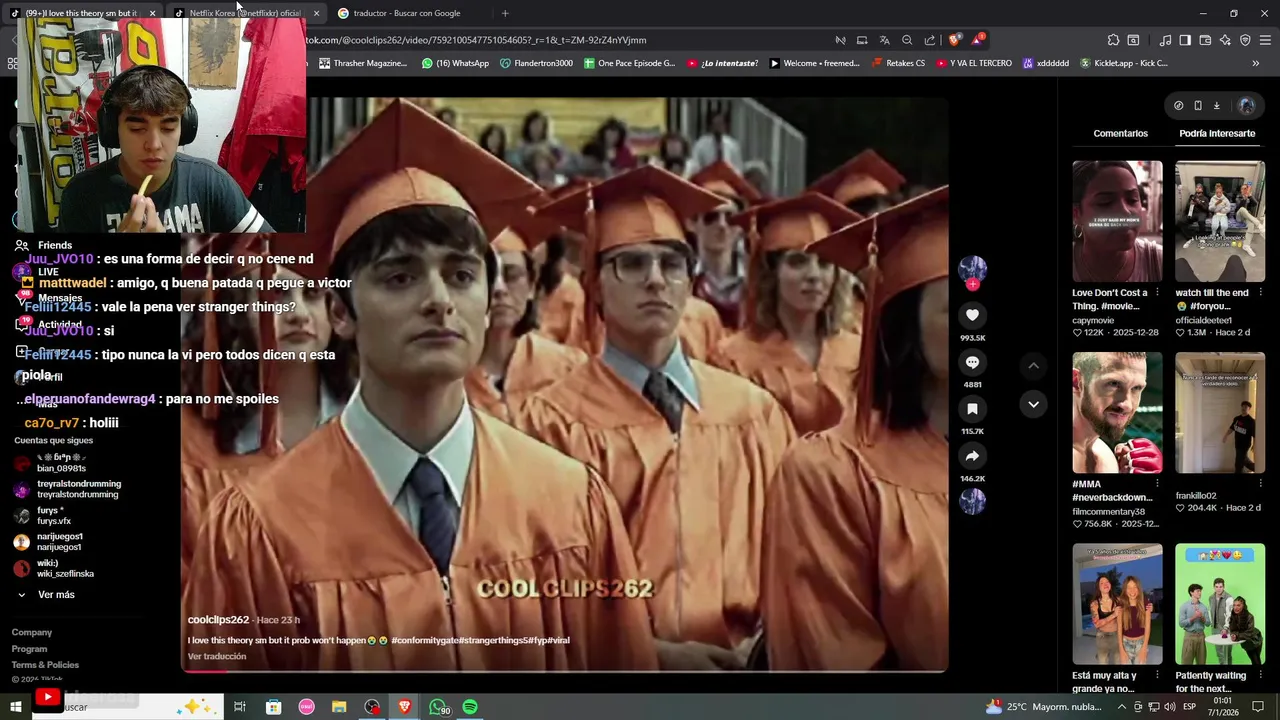Open Brave Rewards triangle icon

point(977,40)
